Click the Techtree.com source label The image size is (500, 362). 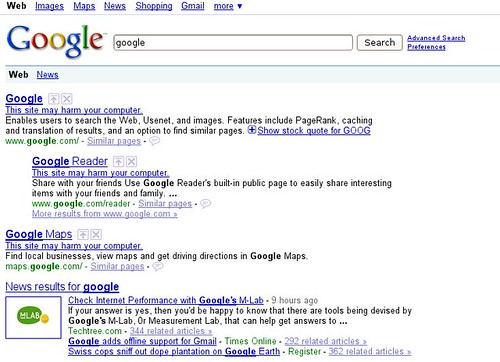pyautogui.click(x=95, y=331)
